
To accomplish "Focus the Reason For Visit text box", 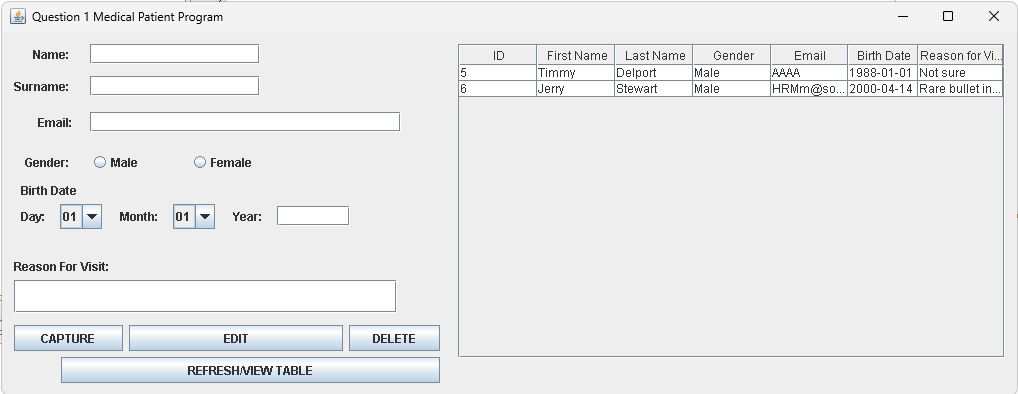I will [205, 296].
